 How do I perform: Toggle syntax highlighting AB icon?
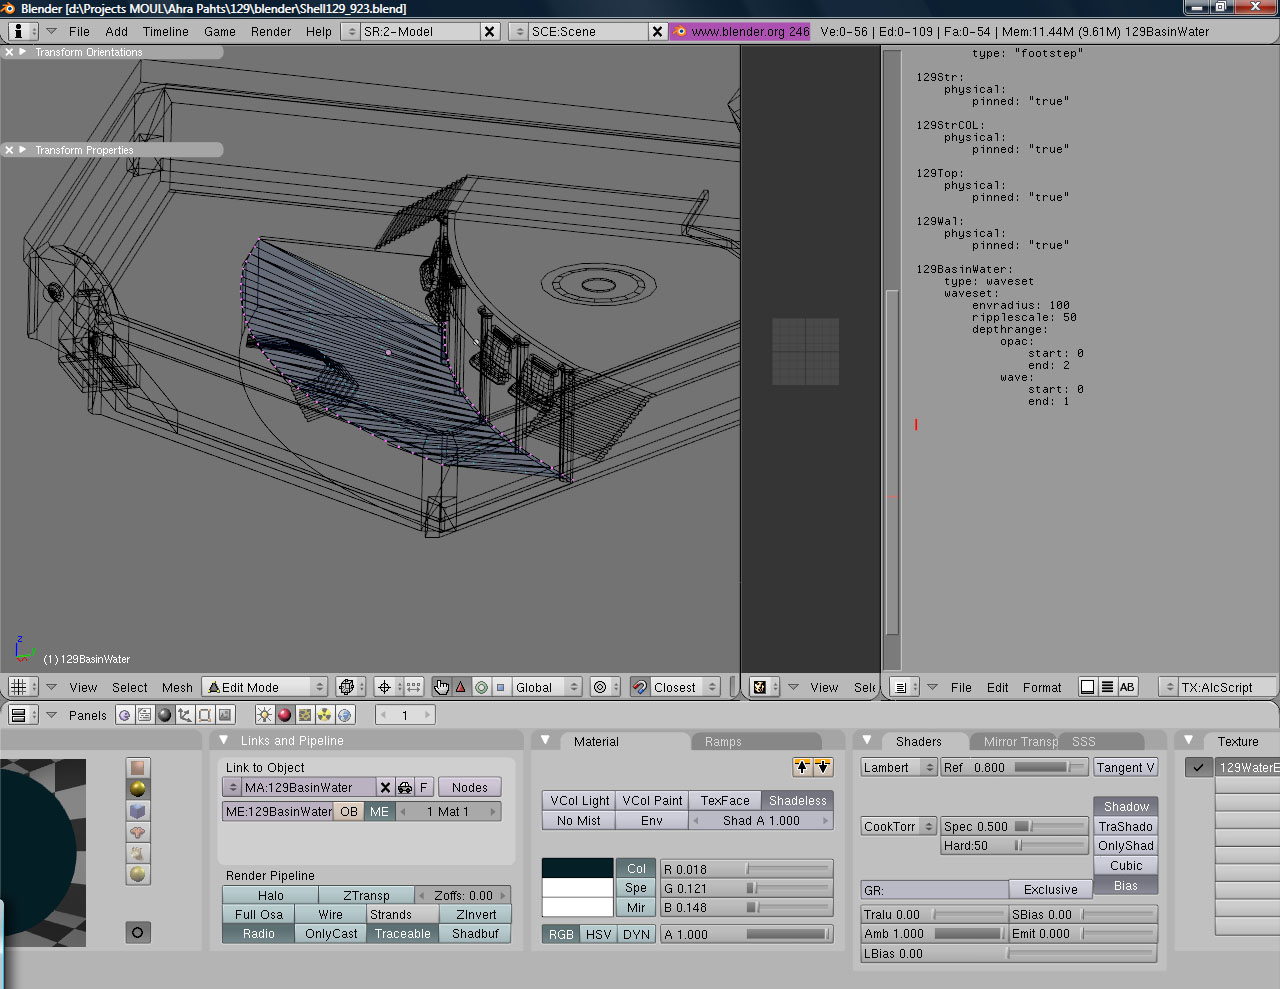(x=1127, y=687)
